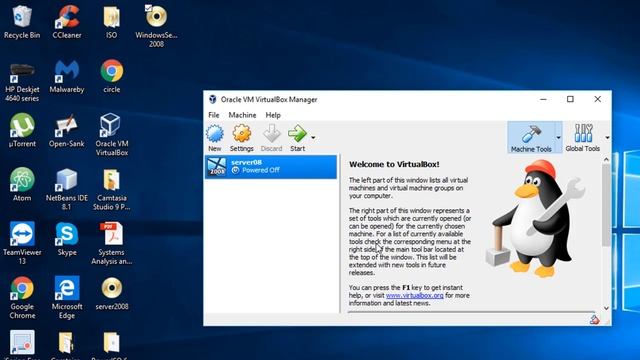Launch µTorrent from the desktop
Viewport: 640px width, 360px height.
(22, 131)
